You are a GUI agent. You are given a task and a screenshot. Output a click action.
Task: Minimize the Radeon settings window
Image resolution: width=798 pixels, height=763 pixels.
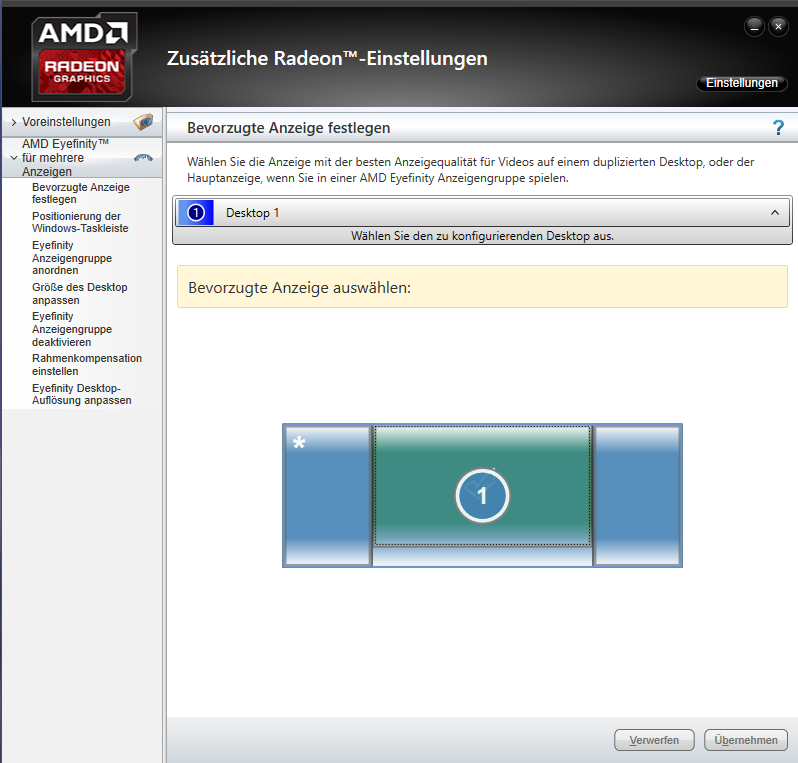click(754, 26)
